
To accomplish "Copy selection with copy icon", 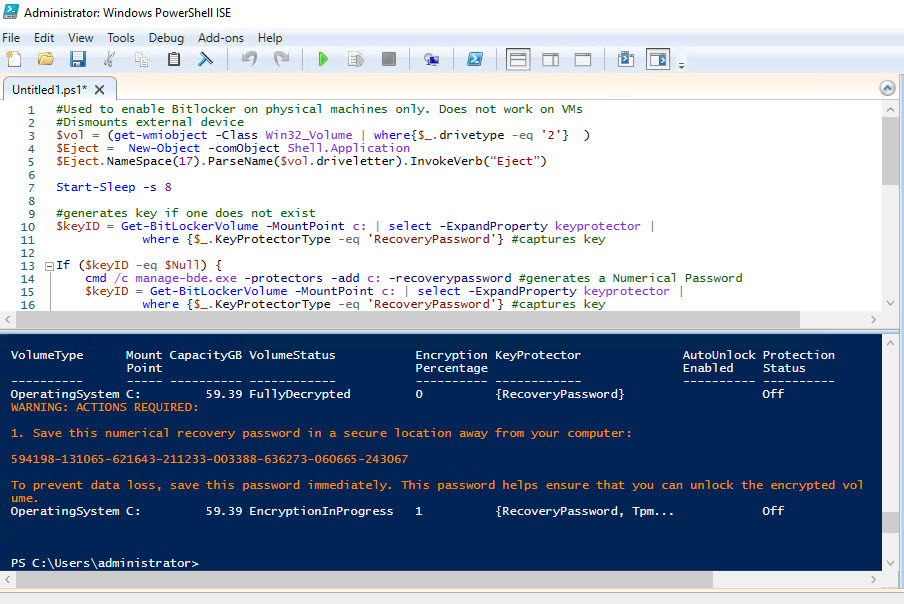I will (x=141, y=59).
